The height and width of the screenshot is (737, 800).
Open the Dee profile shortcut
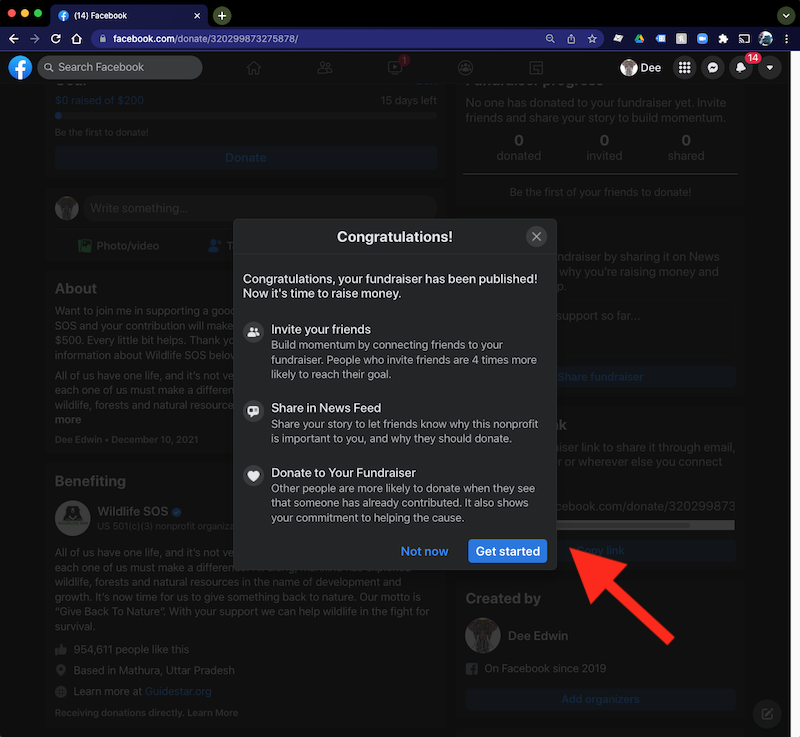point(641,68)
